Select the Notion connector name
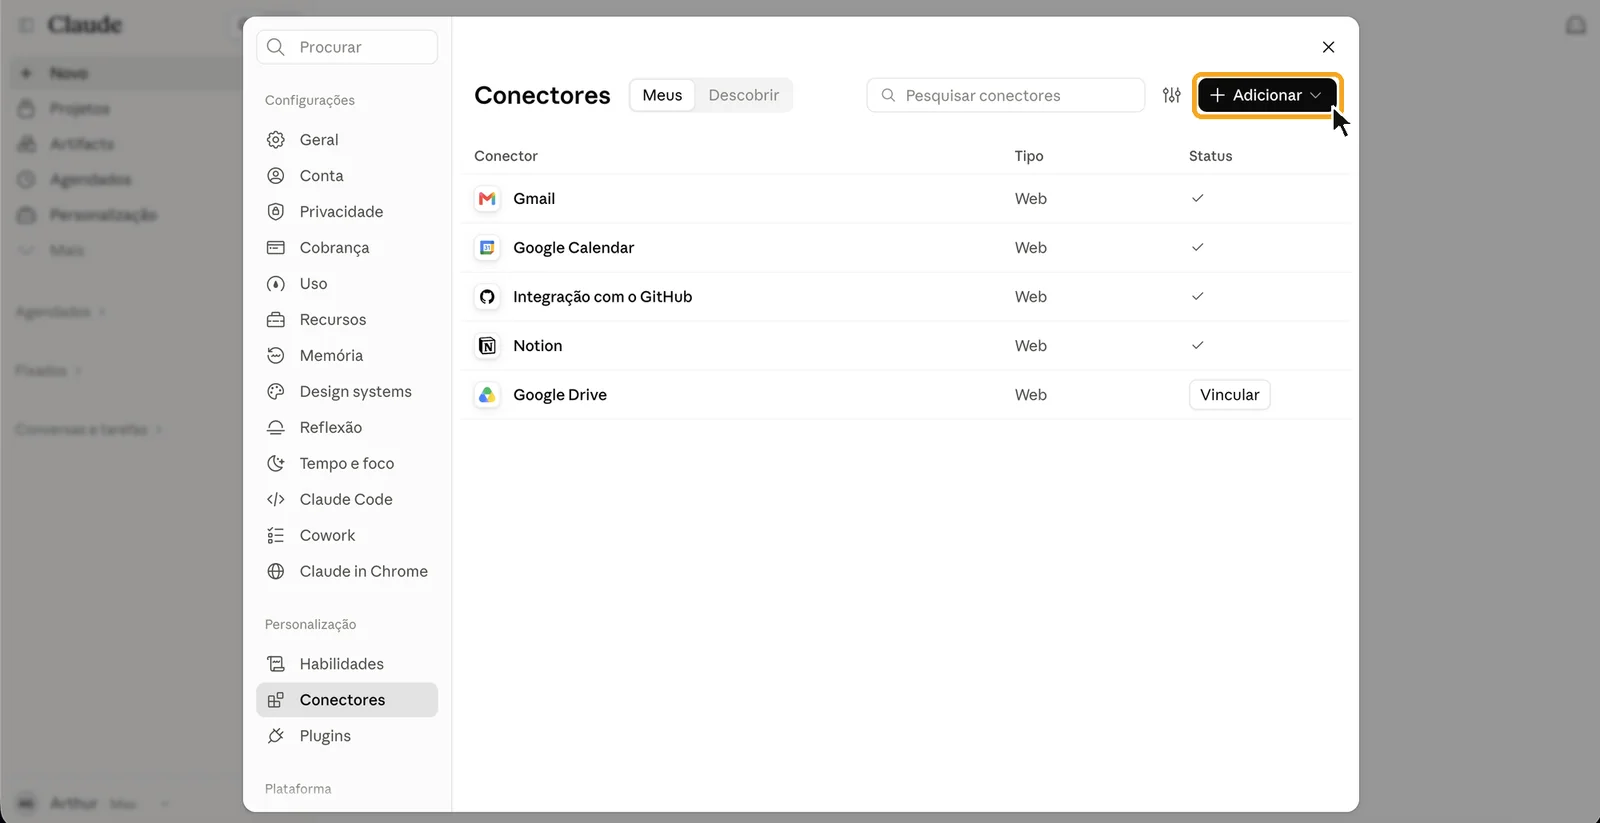 (x=538, y=346)
